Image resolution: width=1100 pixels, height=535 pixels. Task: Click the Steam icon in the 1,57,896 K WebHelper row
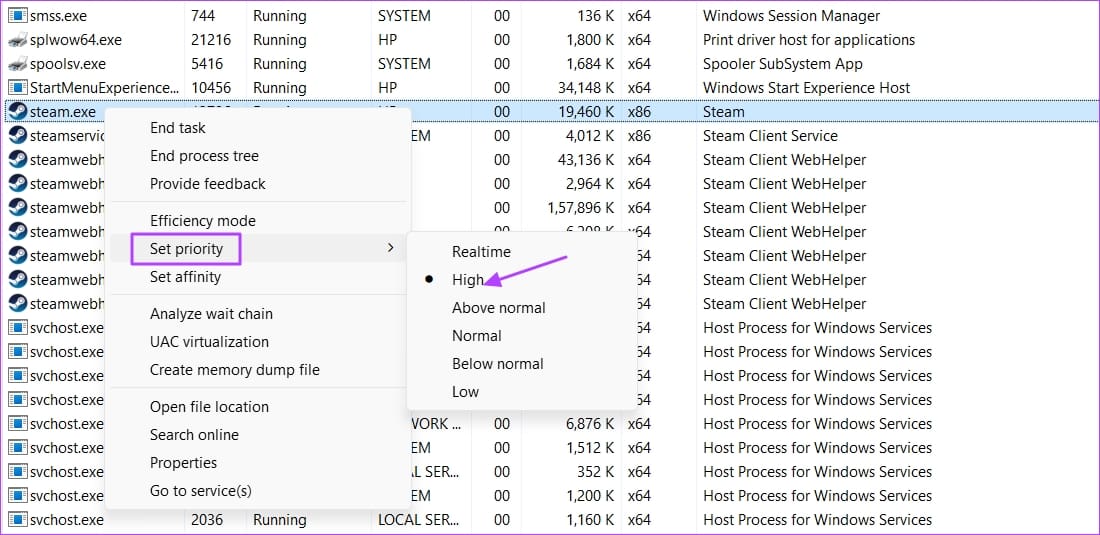18,208
